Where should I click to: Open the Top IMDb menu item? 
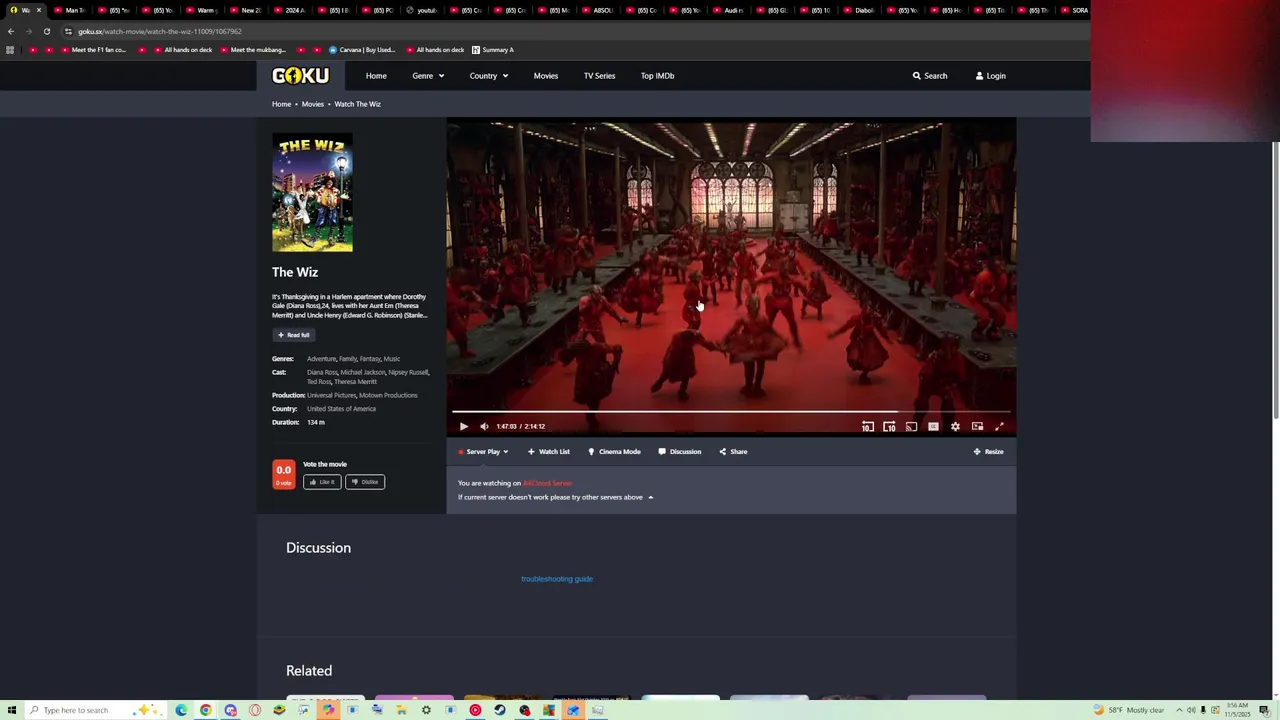coord(657,76)
